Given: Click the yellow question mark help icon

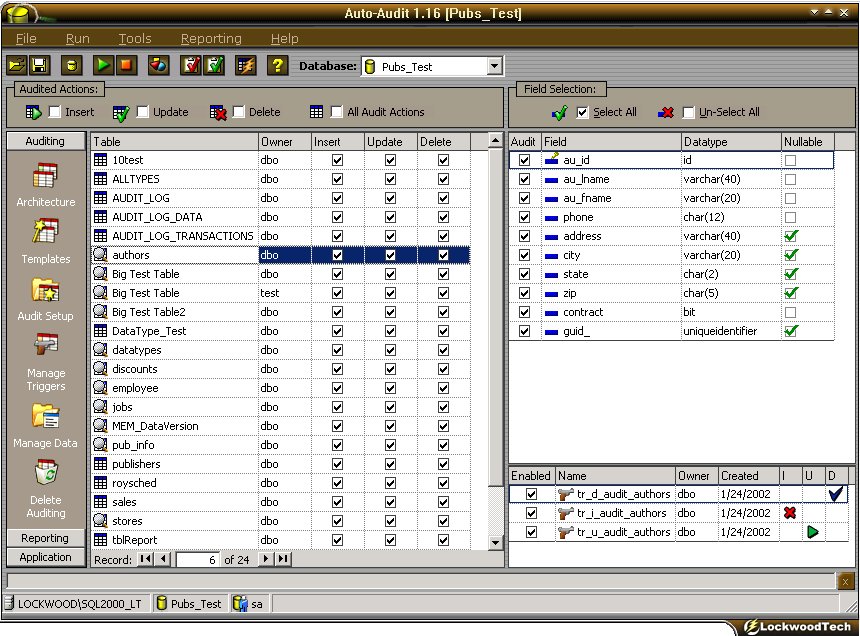Looking at the screenshot, I should tap(278, 66).
